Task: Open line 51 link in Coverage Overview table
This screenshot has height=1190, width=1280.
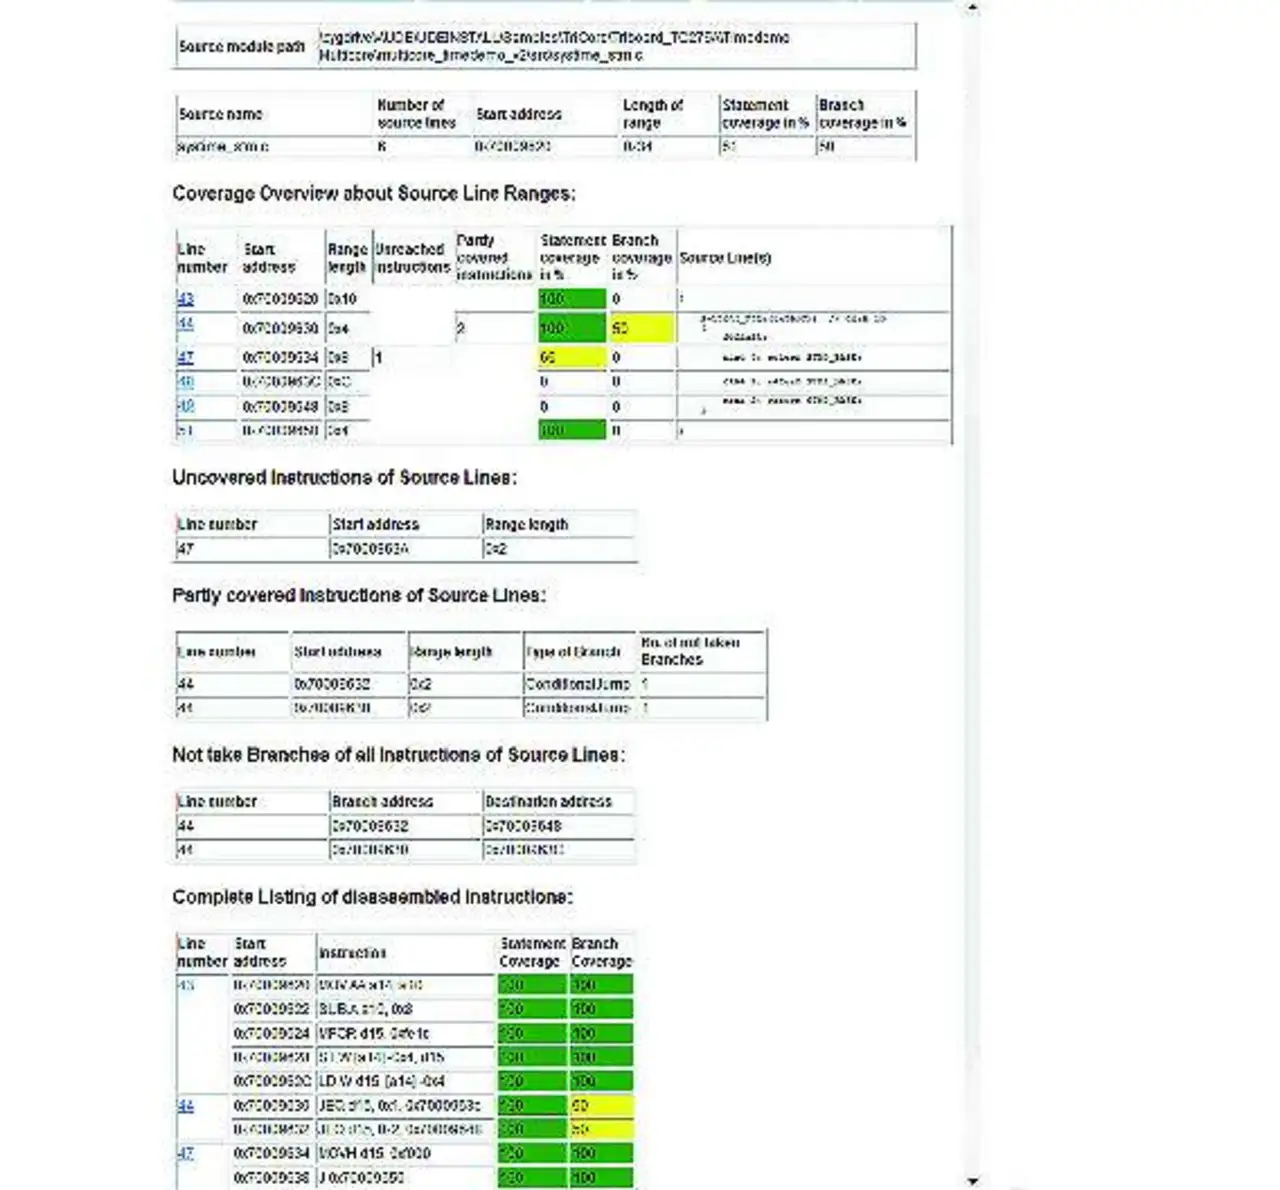Action: click(x=185, y=431)
